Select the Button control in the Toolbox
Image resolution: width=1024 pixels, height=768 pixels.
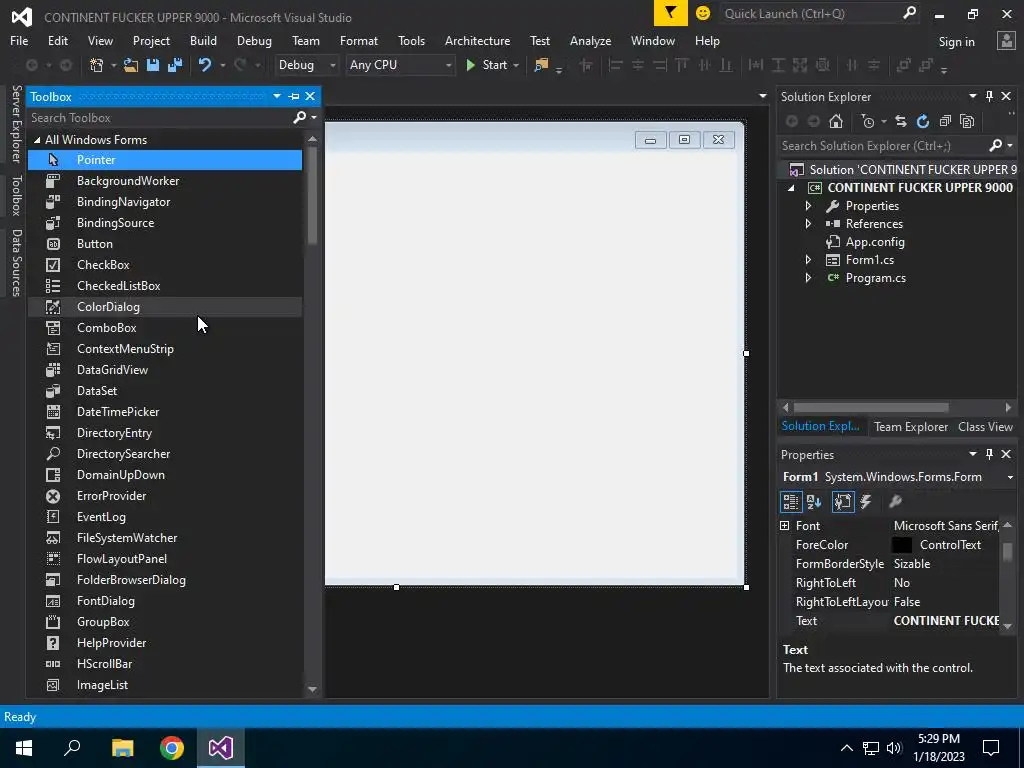coord(165,244)
